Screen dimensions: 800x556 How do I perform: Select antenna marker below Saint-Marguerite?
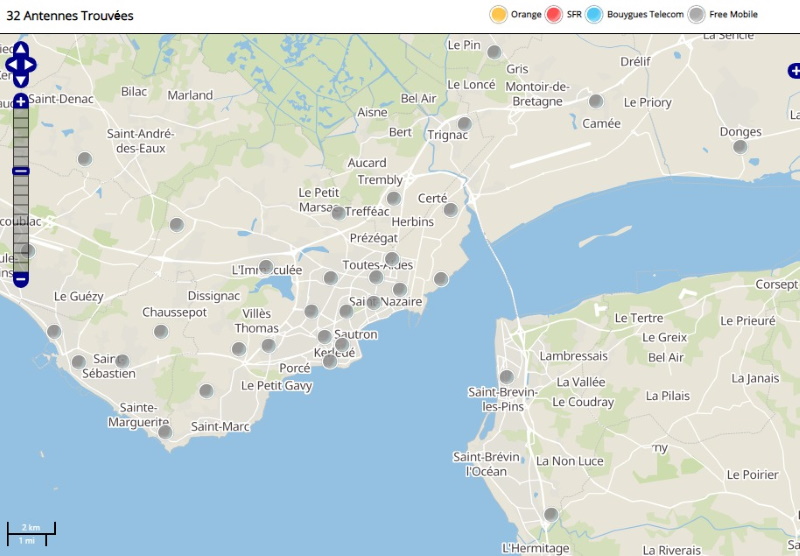pos(165,432)
